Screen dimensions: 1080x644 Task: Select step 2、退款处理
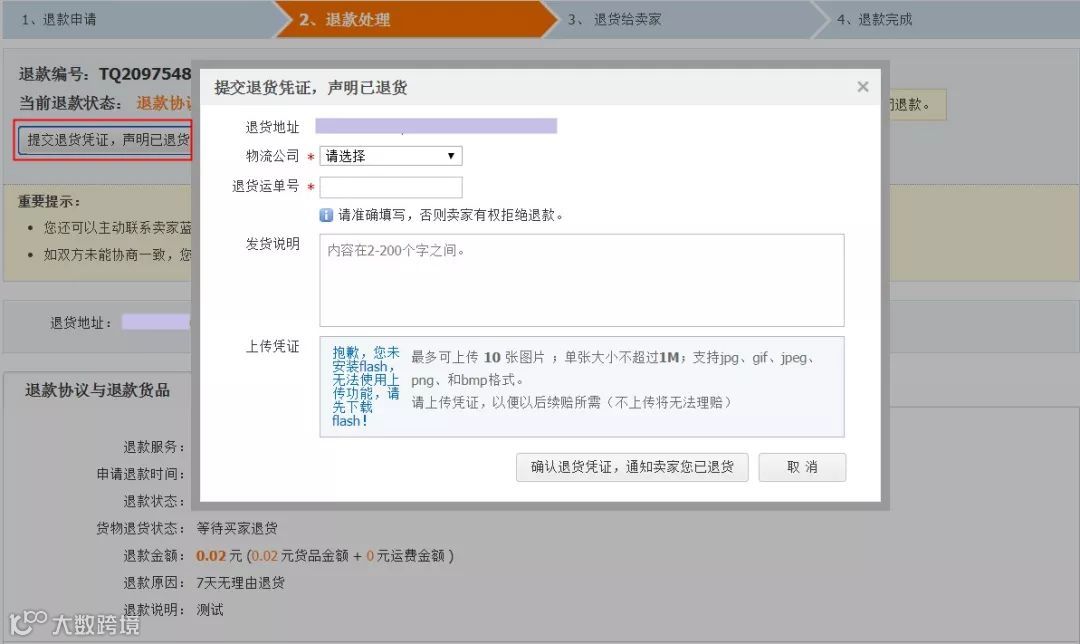pos(344,19)
